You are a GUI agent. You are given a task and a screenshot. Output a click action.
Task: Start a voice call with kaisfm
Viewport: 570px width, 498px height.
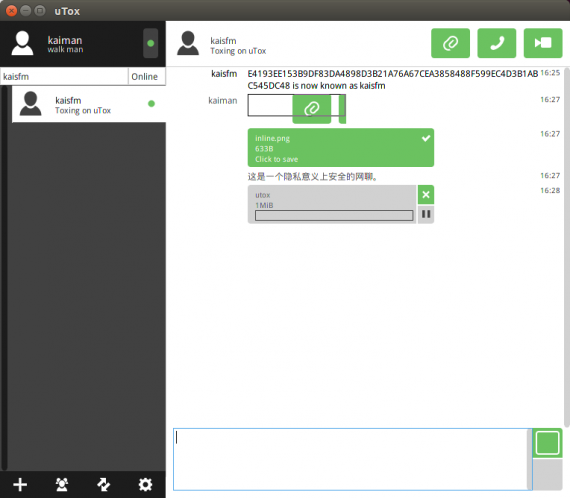pyautogui.click(x=497, y=43)
